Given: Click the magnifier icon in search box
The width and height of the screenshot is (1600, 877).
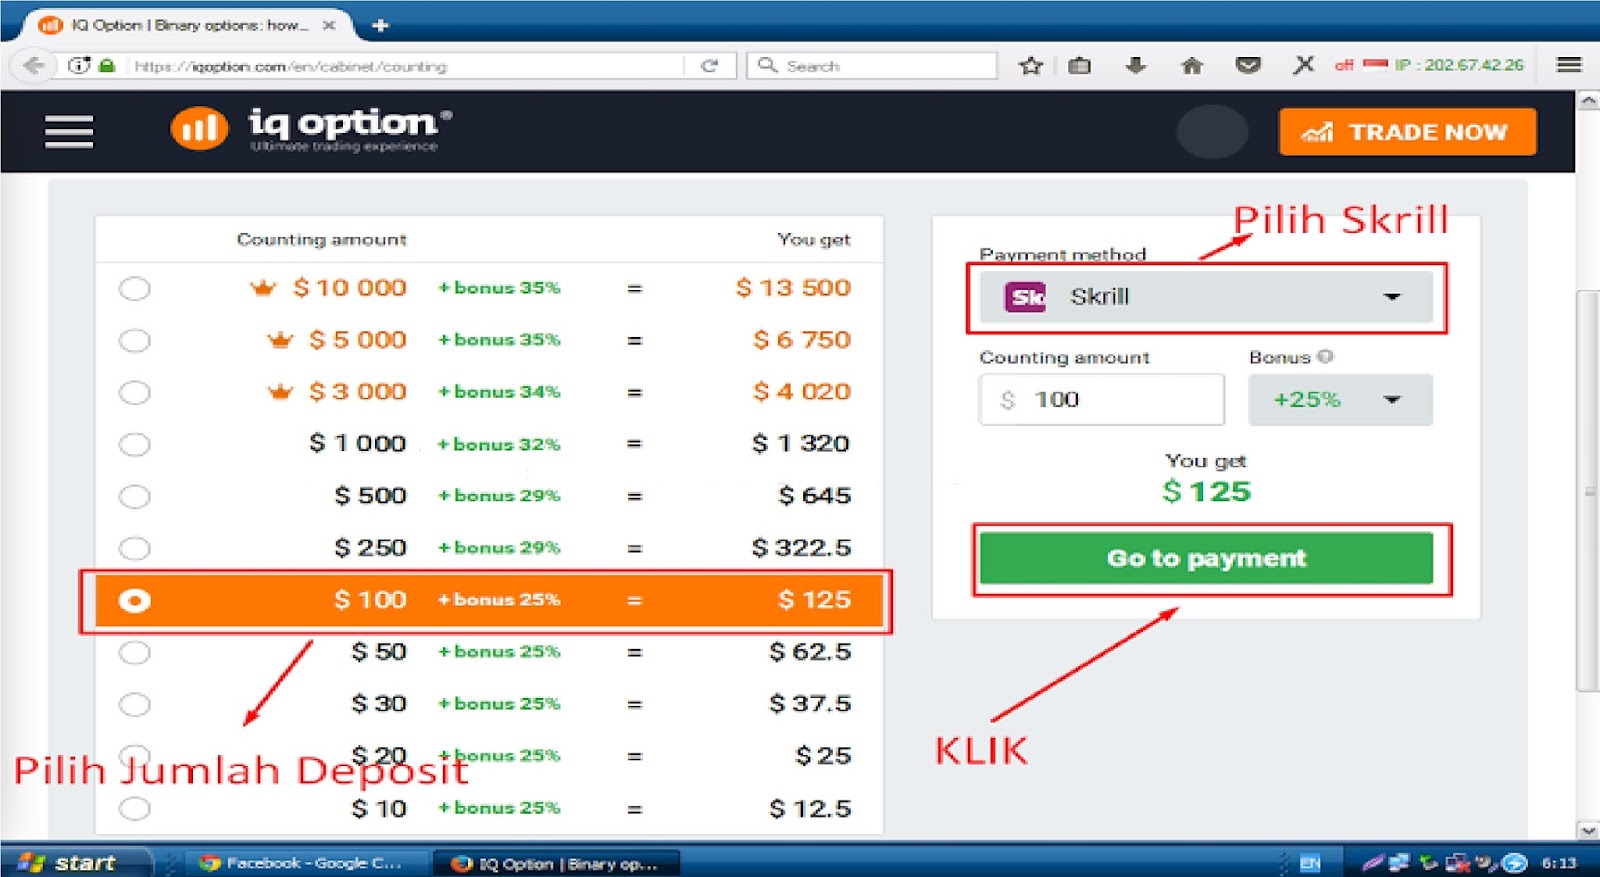Looking at the screenshot, I should click(x=767, y=65).
